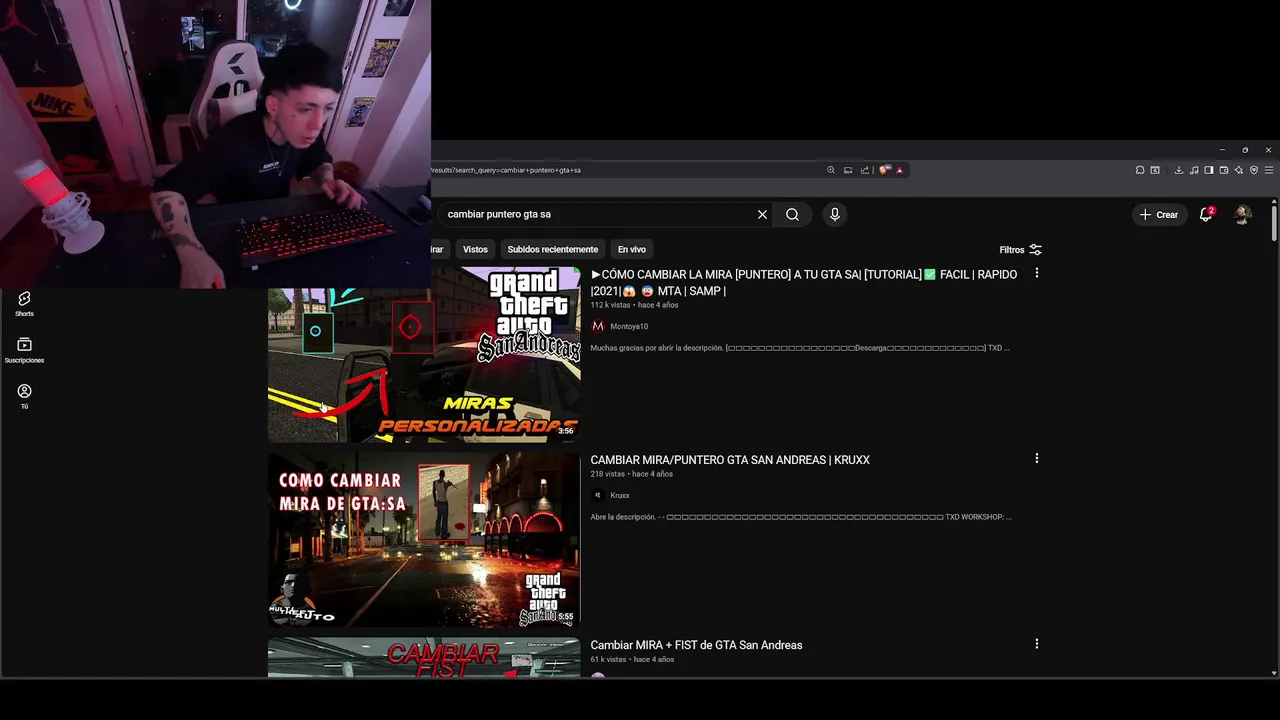Viewport: 1280px width, 720px height.
Task: Open the Leo AI sparkle icon
Action: point(1239,170)
